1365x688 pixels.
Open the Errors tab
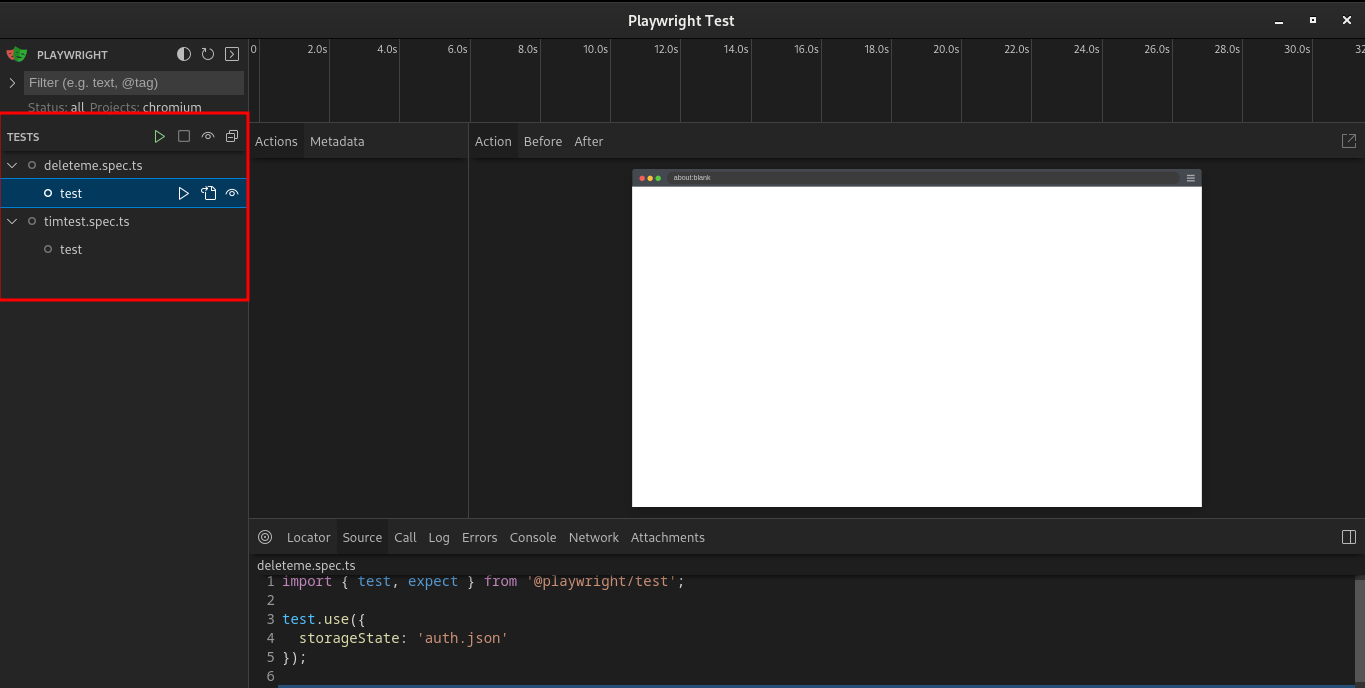pos(479,537)
